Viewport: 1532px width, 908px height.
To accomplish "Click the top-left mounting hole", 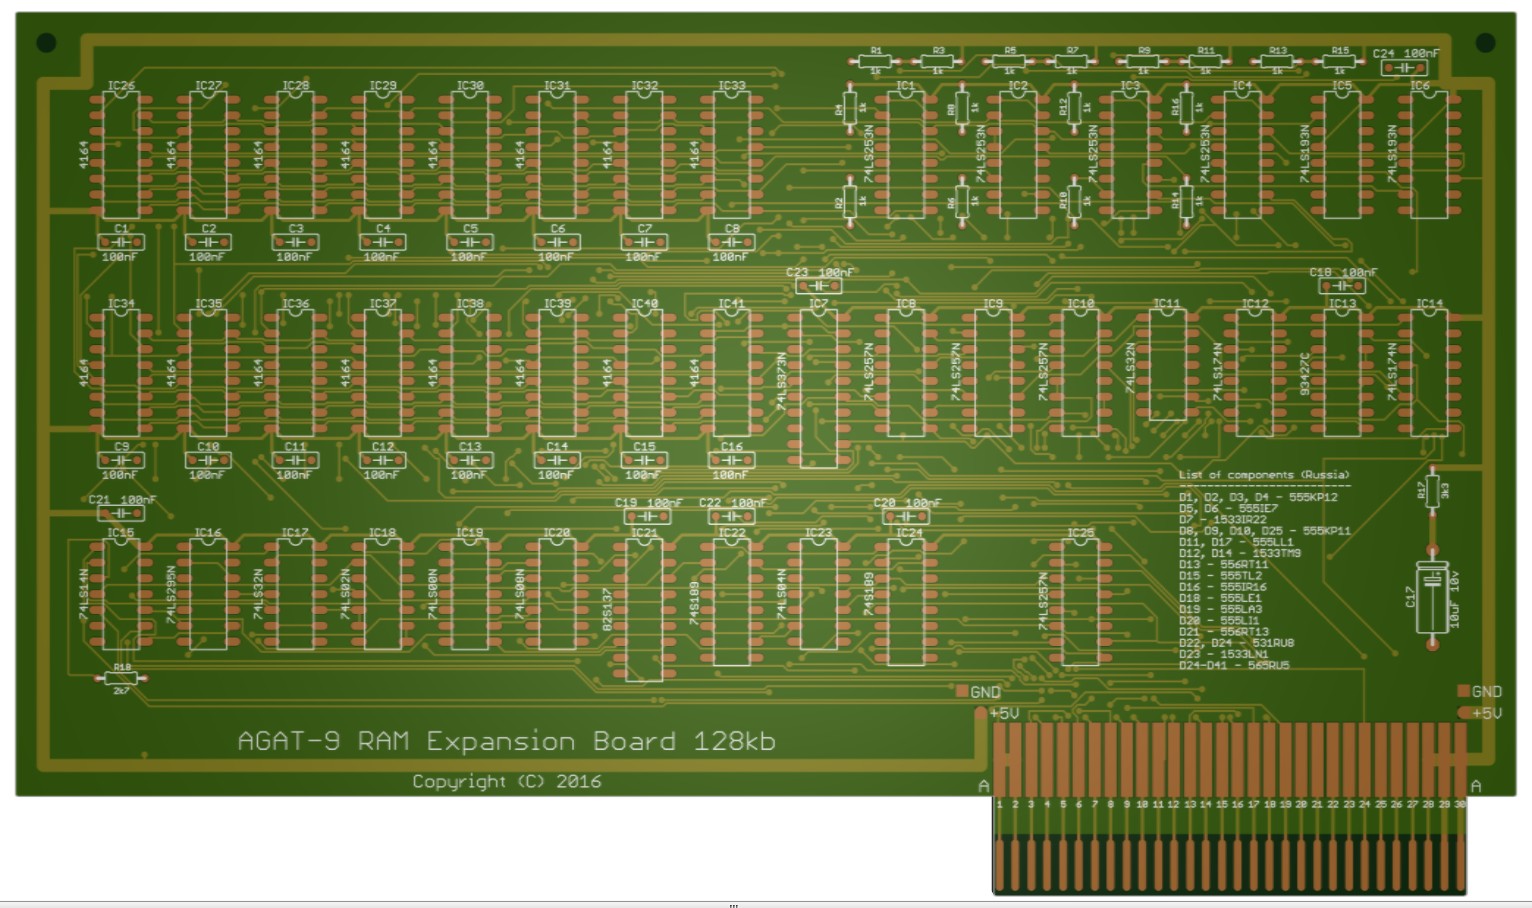I will (46, 42).
